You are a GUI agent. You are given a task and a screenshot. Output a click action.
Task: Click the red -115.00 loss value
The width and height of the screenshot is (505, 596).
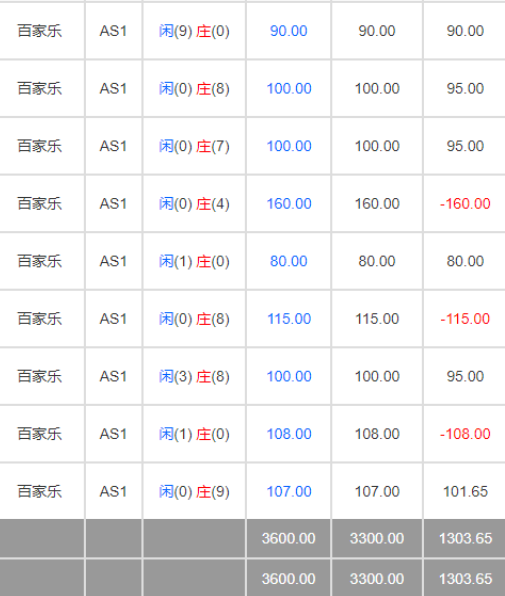(465, 319)
